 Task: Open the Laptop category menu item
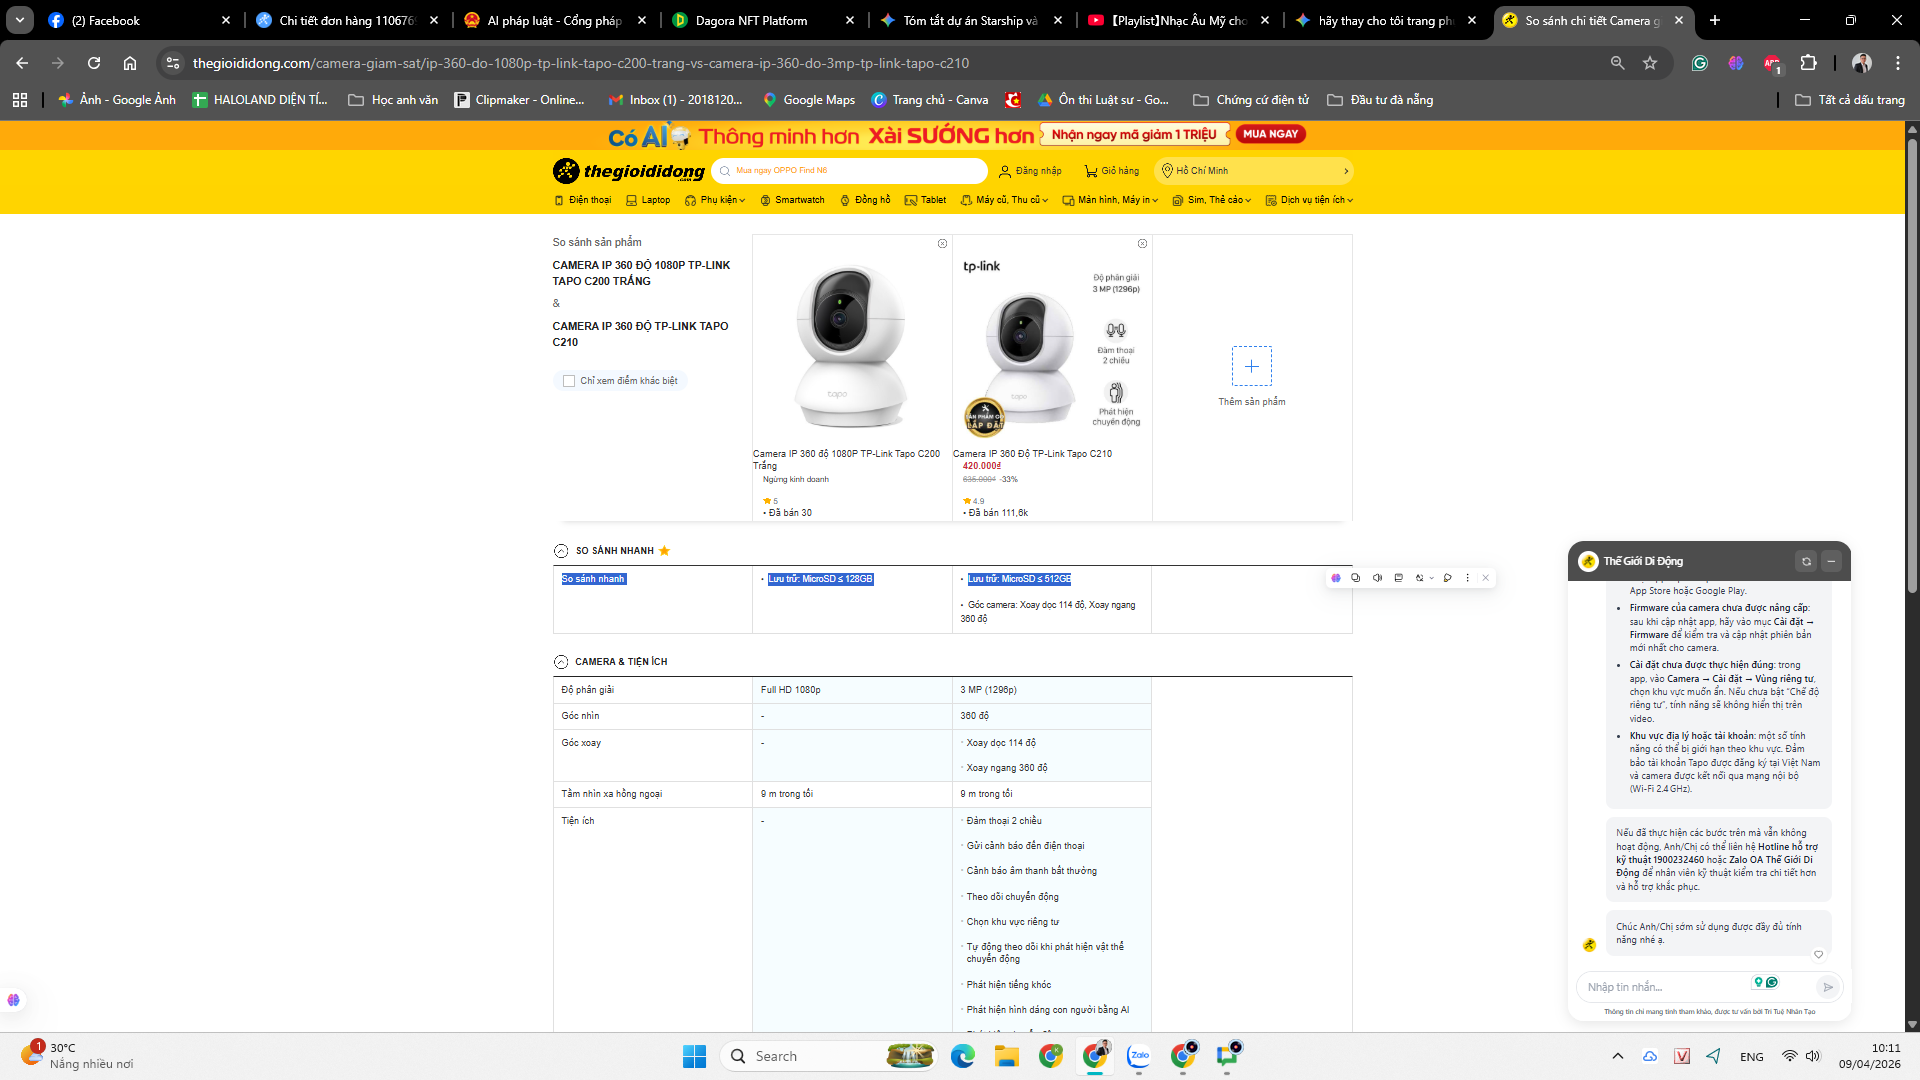[648, 200]
